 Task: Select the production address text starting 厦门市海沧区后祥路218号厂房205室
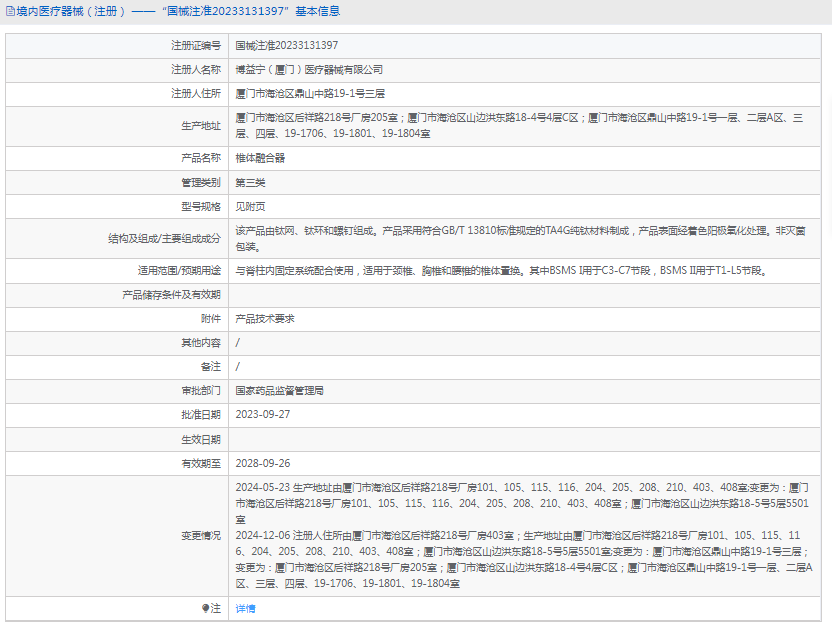pyautogui.click(x=519, y=126)
